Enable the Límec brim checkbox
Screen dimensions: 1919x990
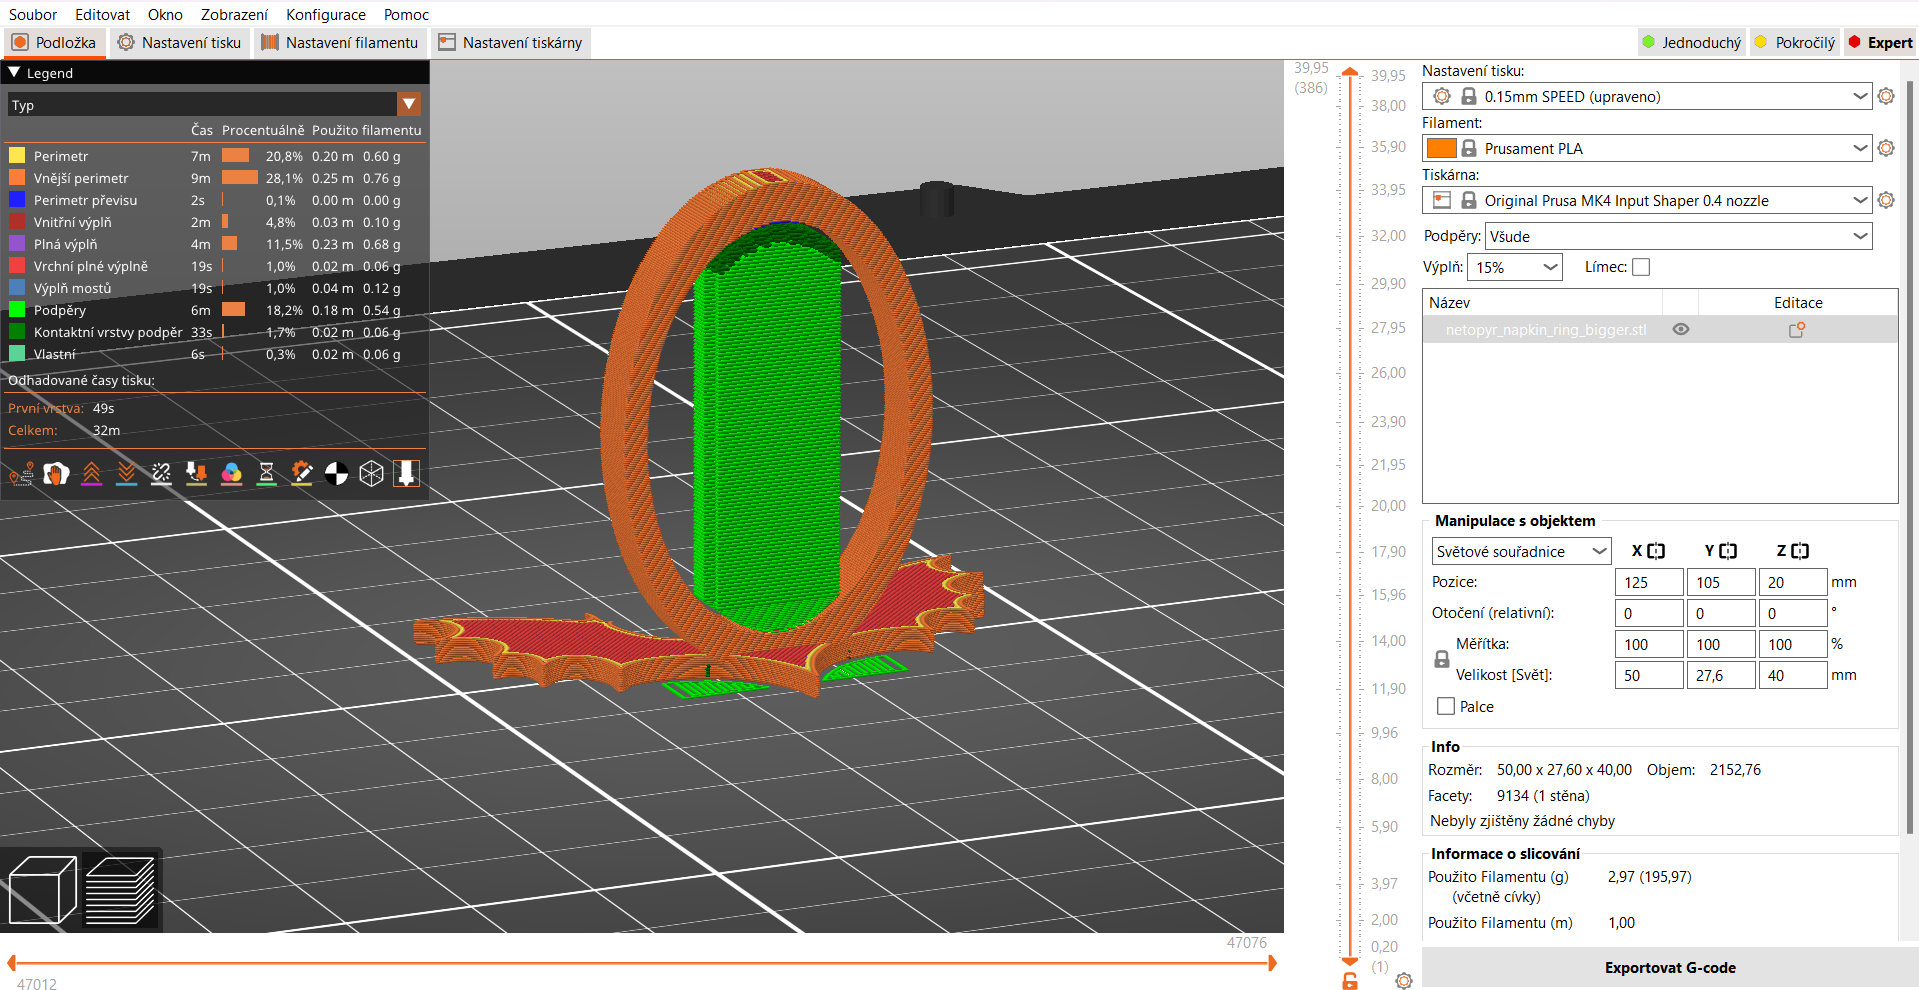point(1641,267)
